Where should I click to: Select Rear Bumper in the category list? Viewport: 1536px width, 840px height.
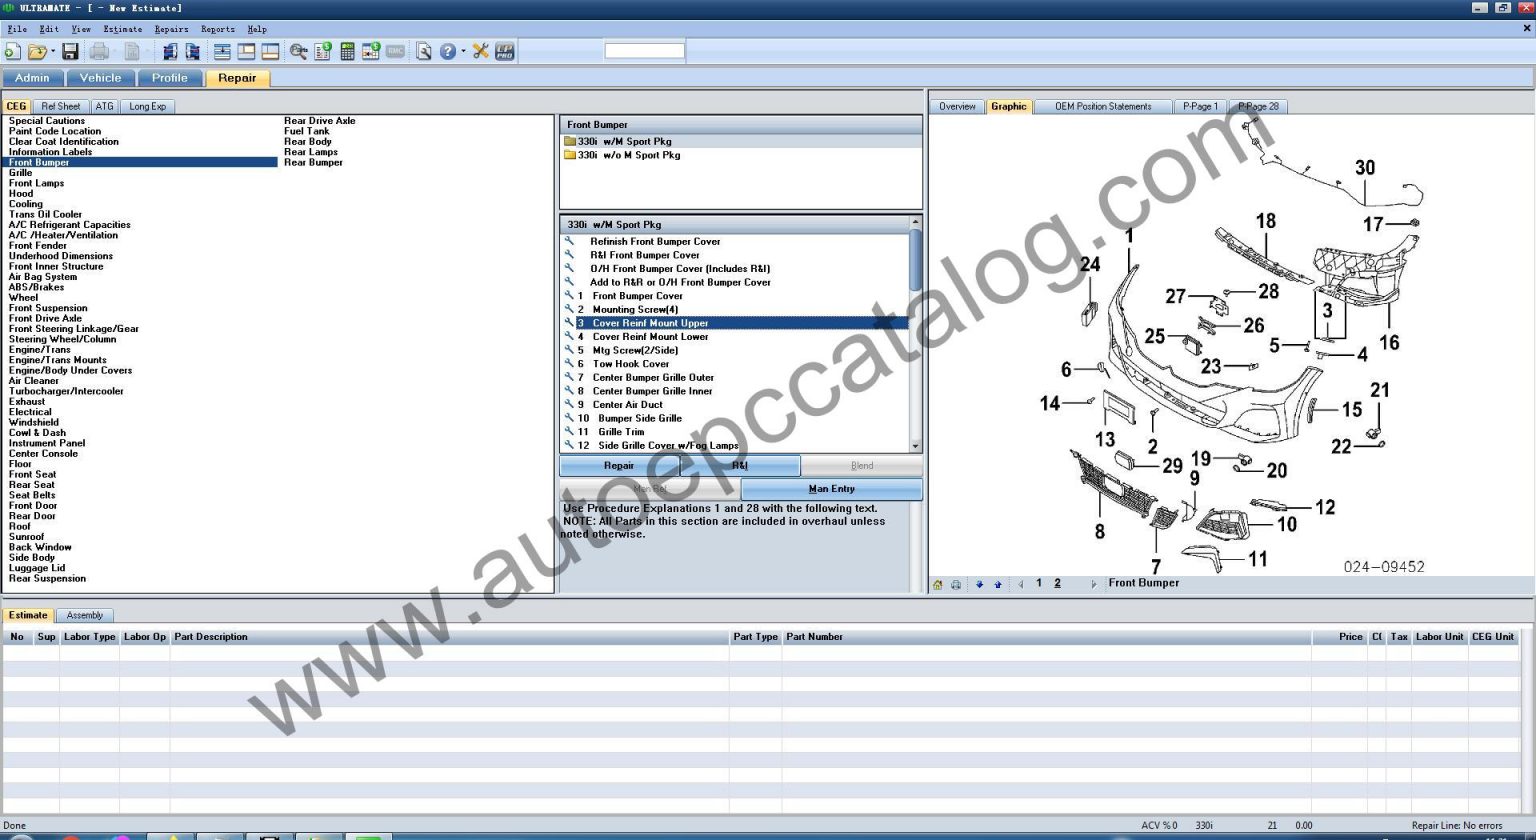313,162
